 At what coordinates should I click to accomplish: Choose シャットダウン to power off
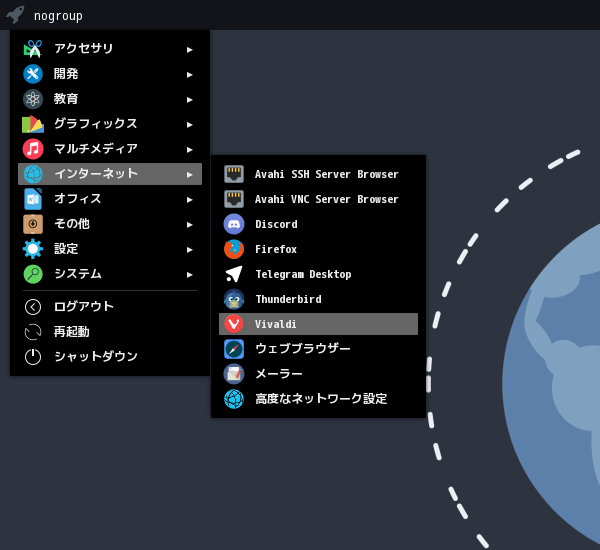pos(110,357)
